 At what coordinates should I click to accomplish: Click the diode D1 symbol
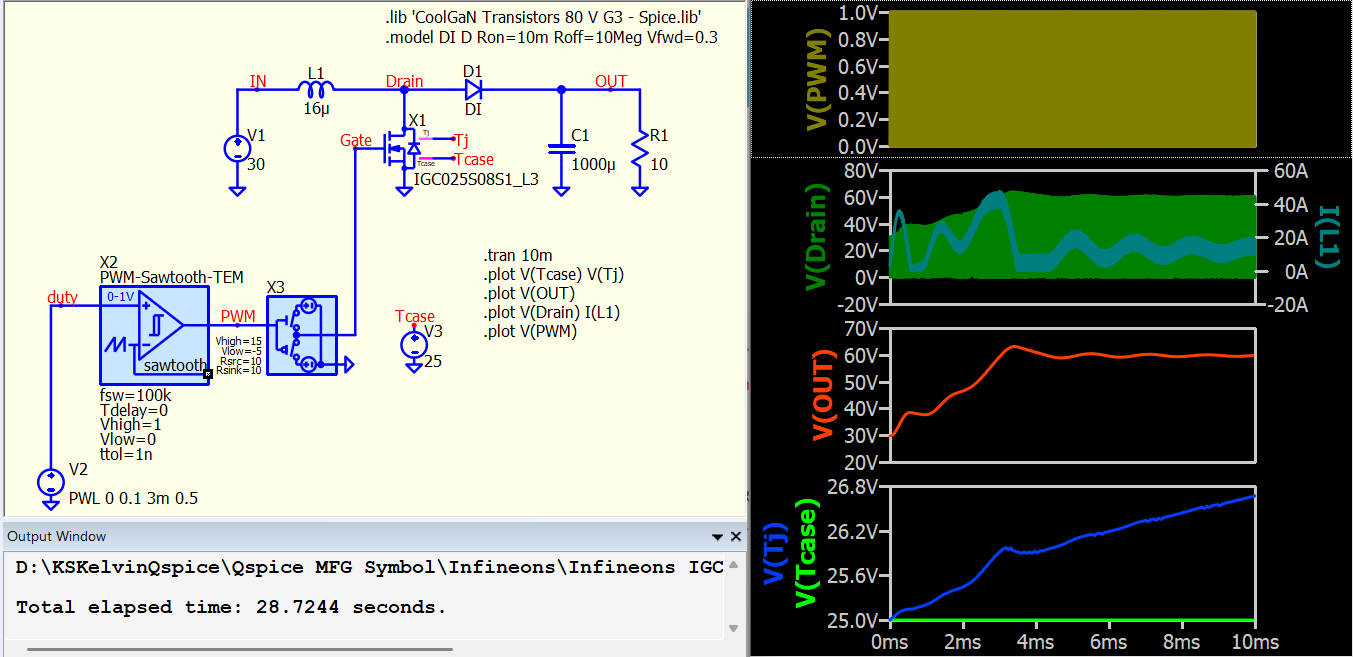[473, 89]
